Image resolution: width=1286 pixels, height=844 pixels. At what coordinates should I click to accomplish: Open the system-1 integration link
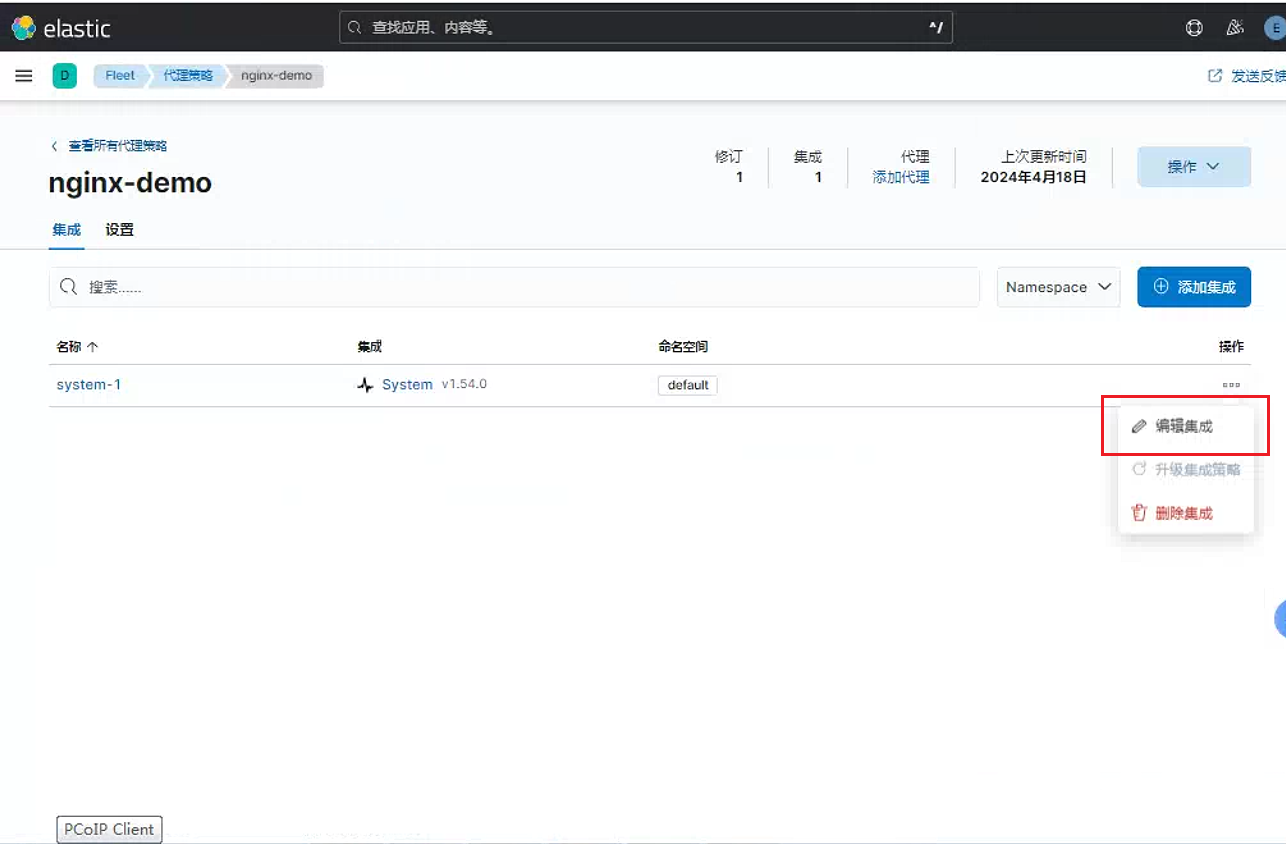coord(89,385)
